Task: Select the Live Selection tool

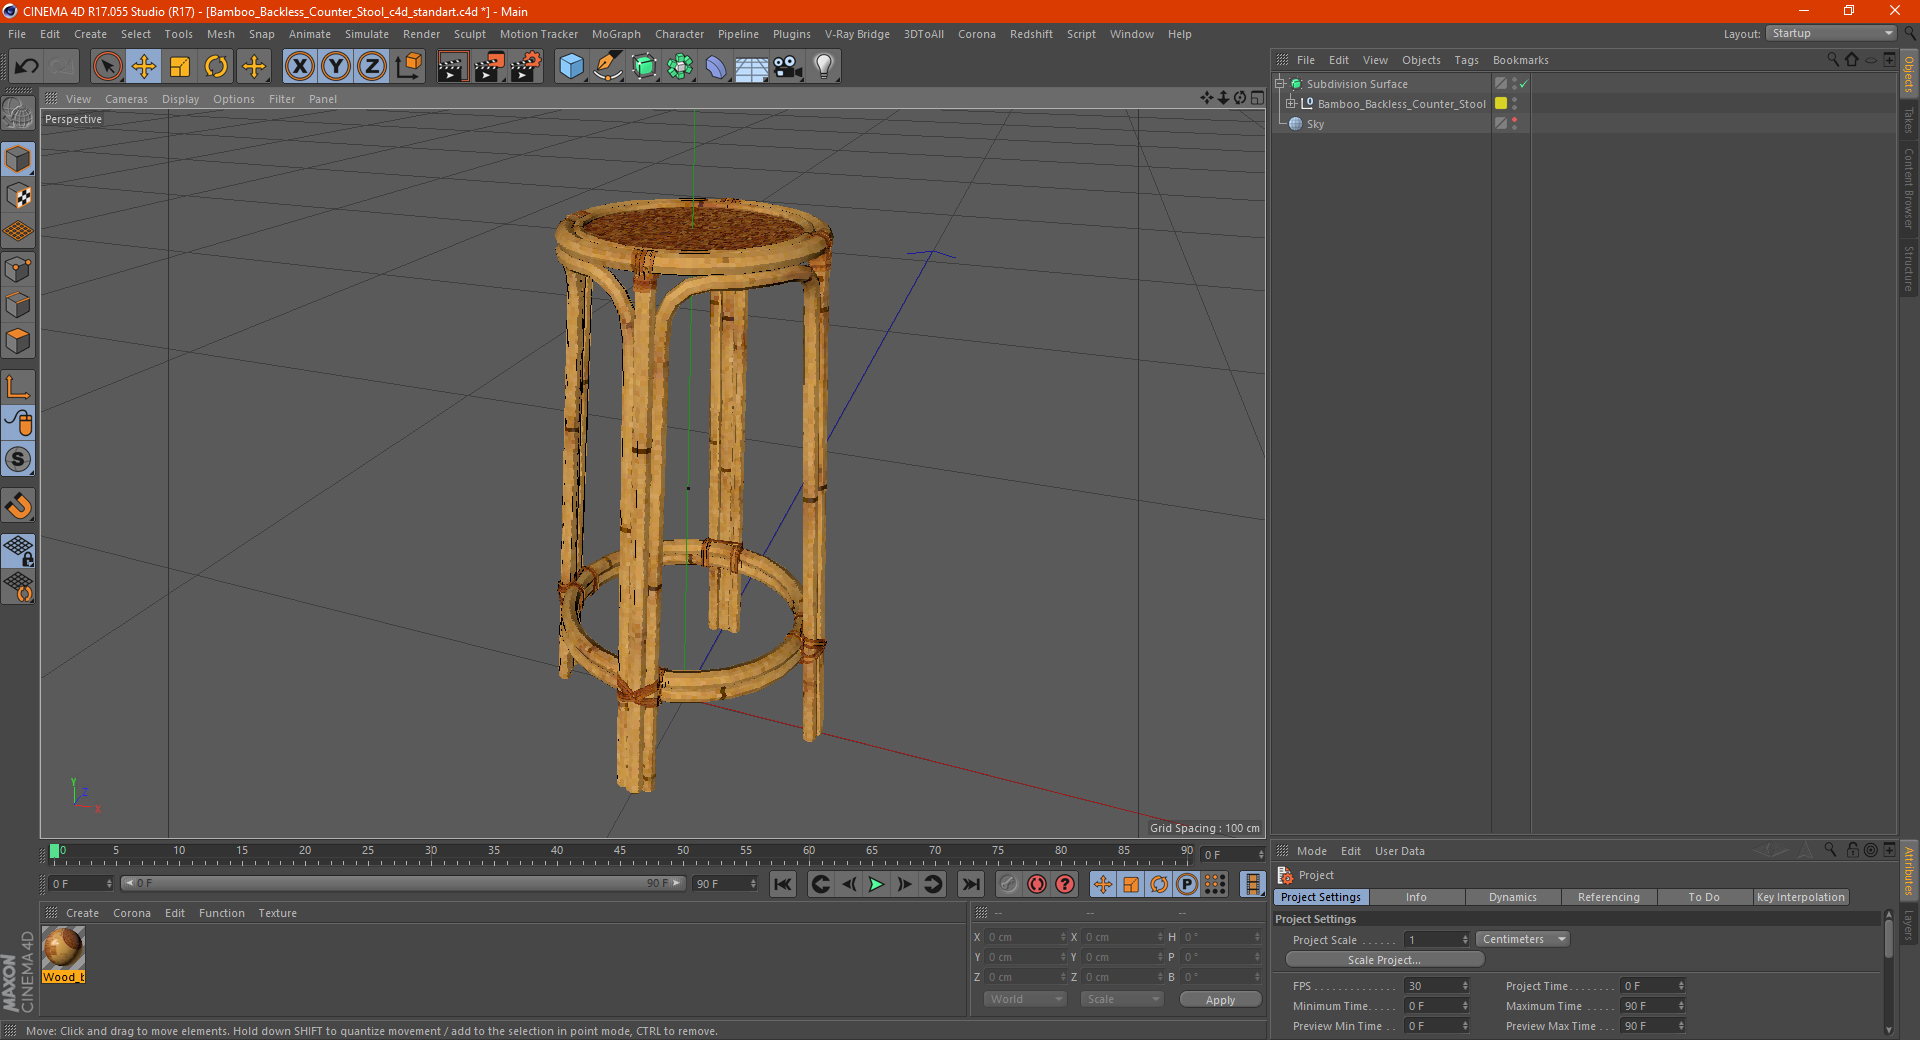Action: click(107, 67)
